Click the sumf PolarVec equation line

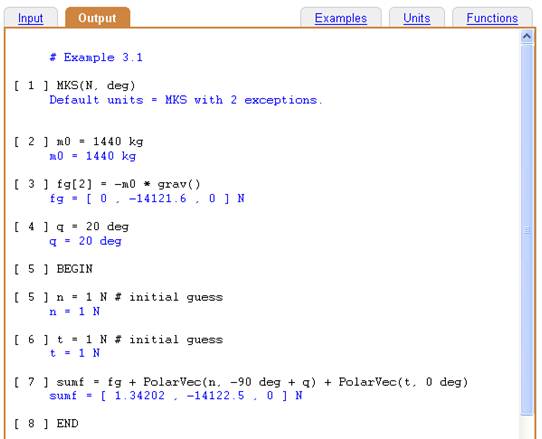[241, 382]
